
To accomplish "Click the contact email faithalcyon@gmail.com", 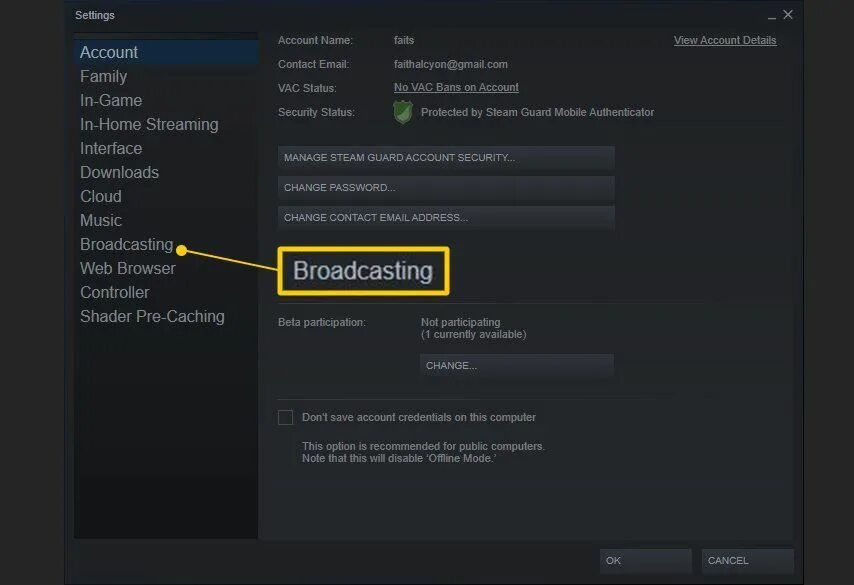I will coord(450,64).
